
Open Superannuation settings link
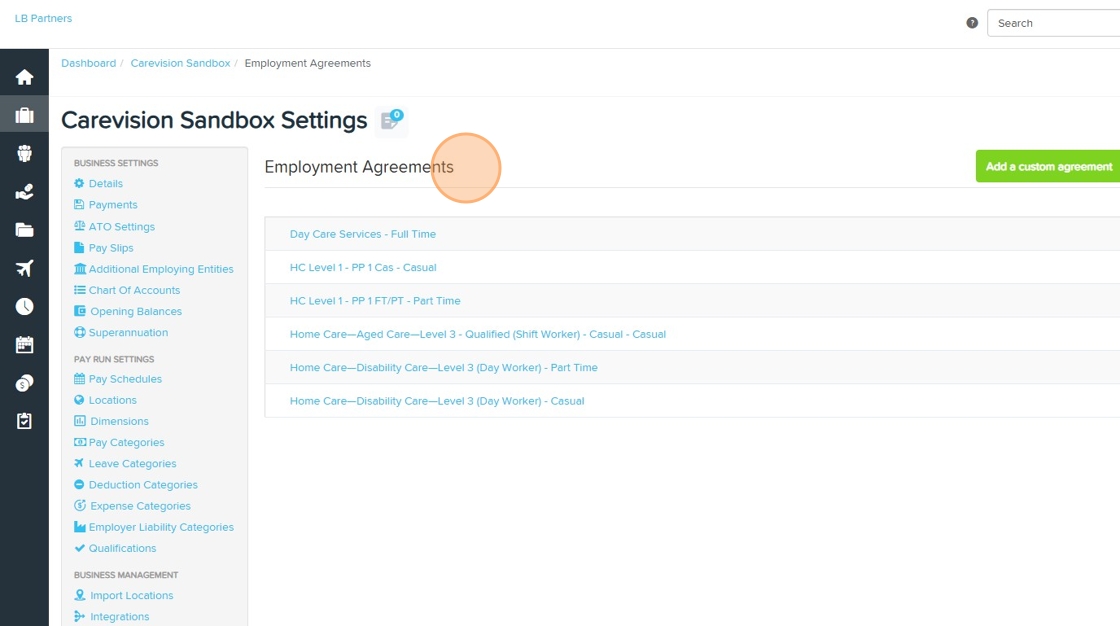pos(129,332)
